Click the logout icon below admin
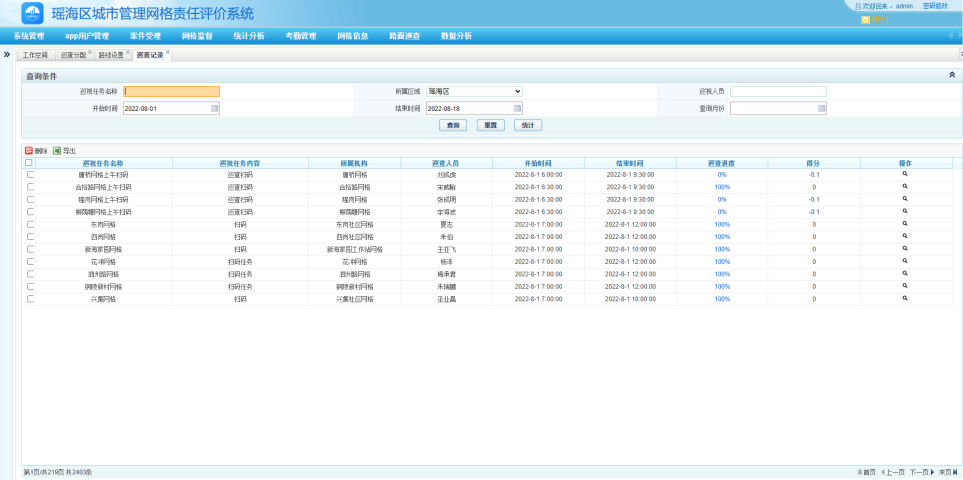963x480 pixels. coord(865,19)
